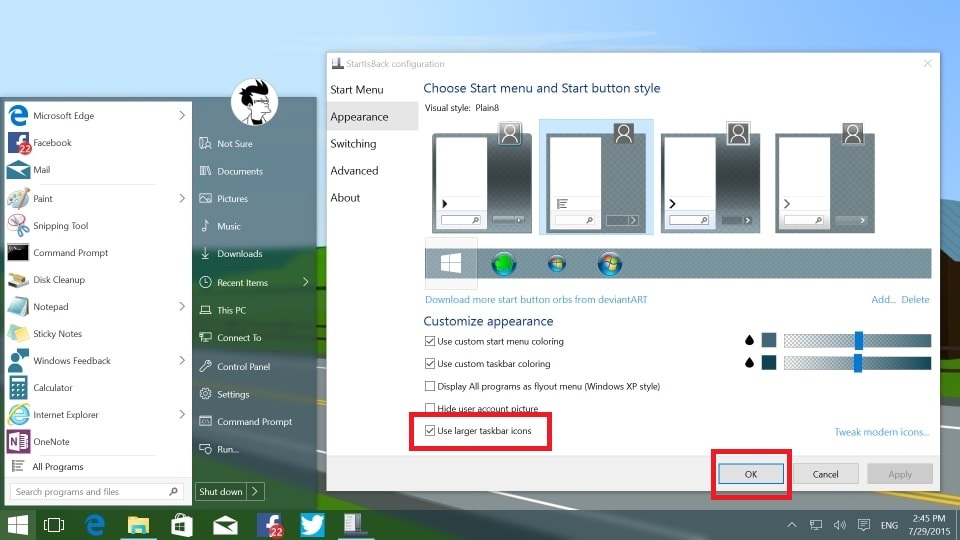
Task: Toggle Use custom taskbar coloring
Action: click(430, 363)
